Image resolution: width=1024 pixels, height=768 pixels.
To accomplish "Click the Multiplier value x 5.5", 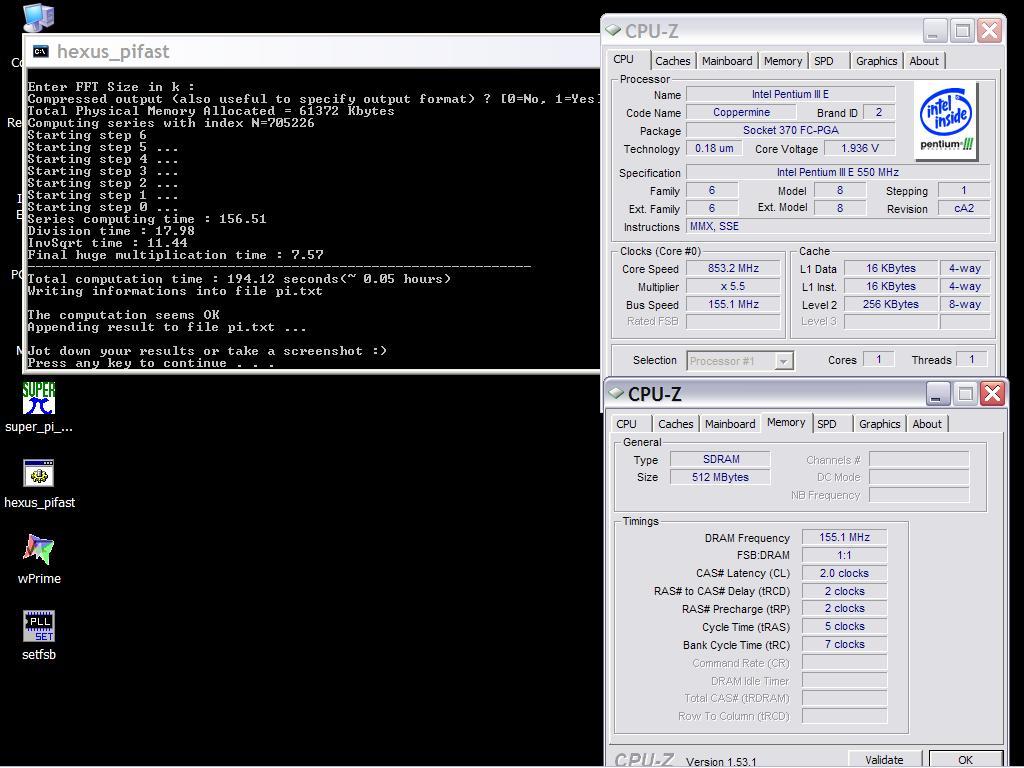I will pos(733,286).
